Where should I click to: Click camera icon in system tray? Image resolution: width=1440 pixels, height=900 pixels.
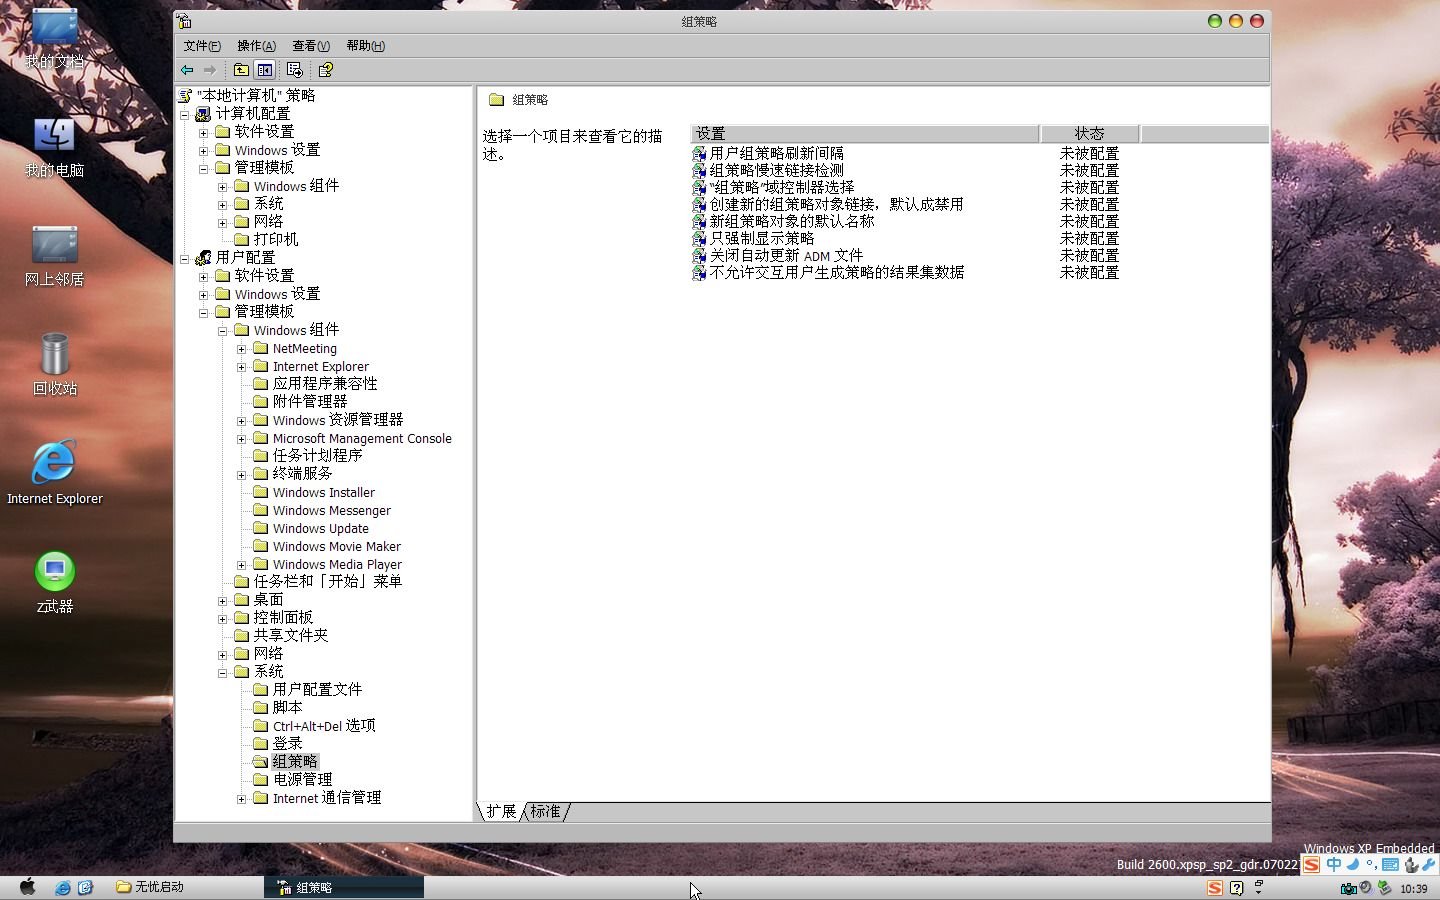[x=1348, y=888]
